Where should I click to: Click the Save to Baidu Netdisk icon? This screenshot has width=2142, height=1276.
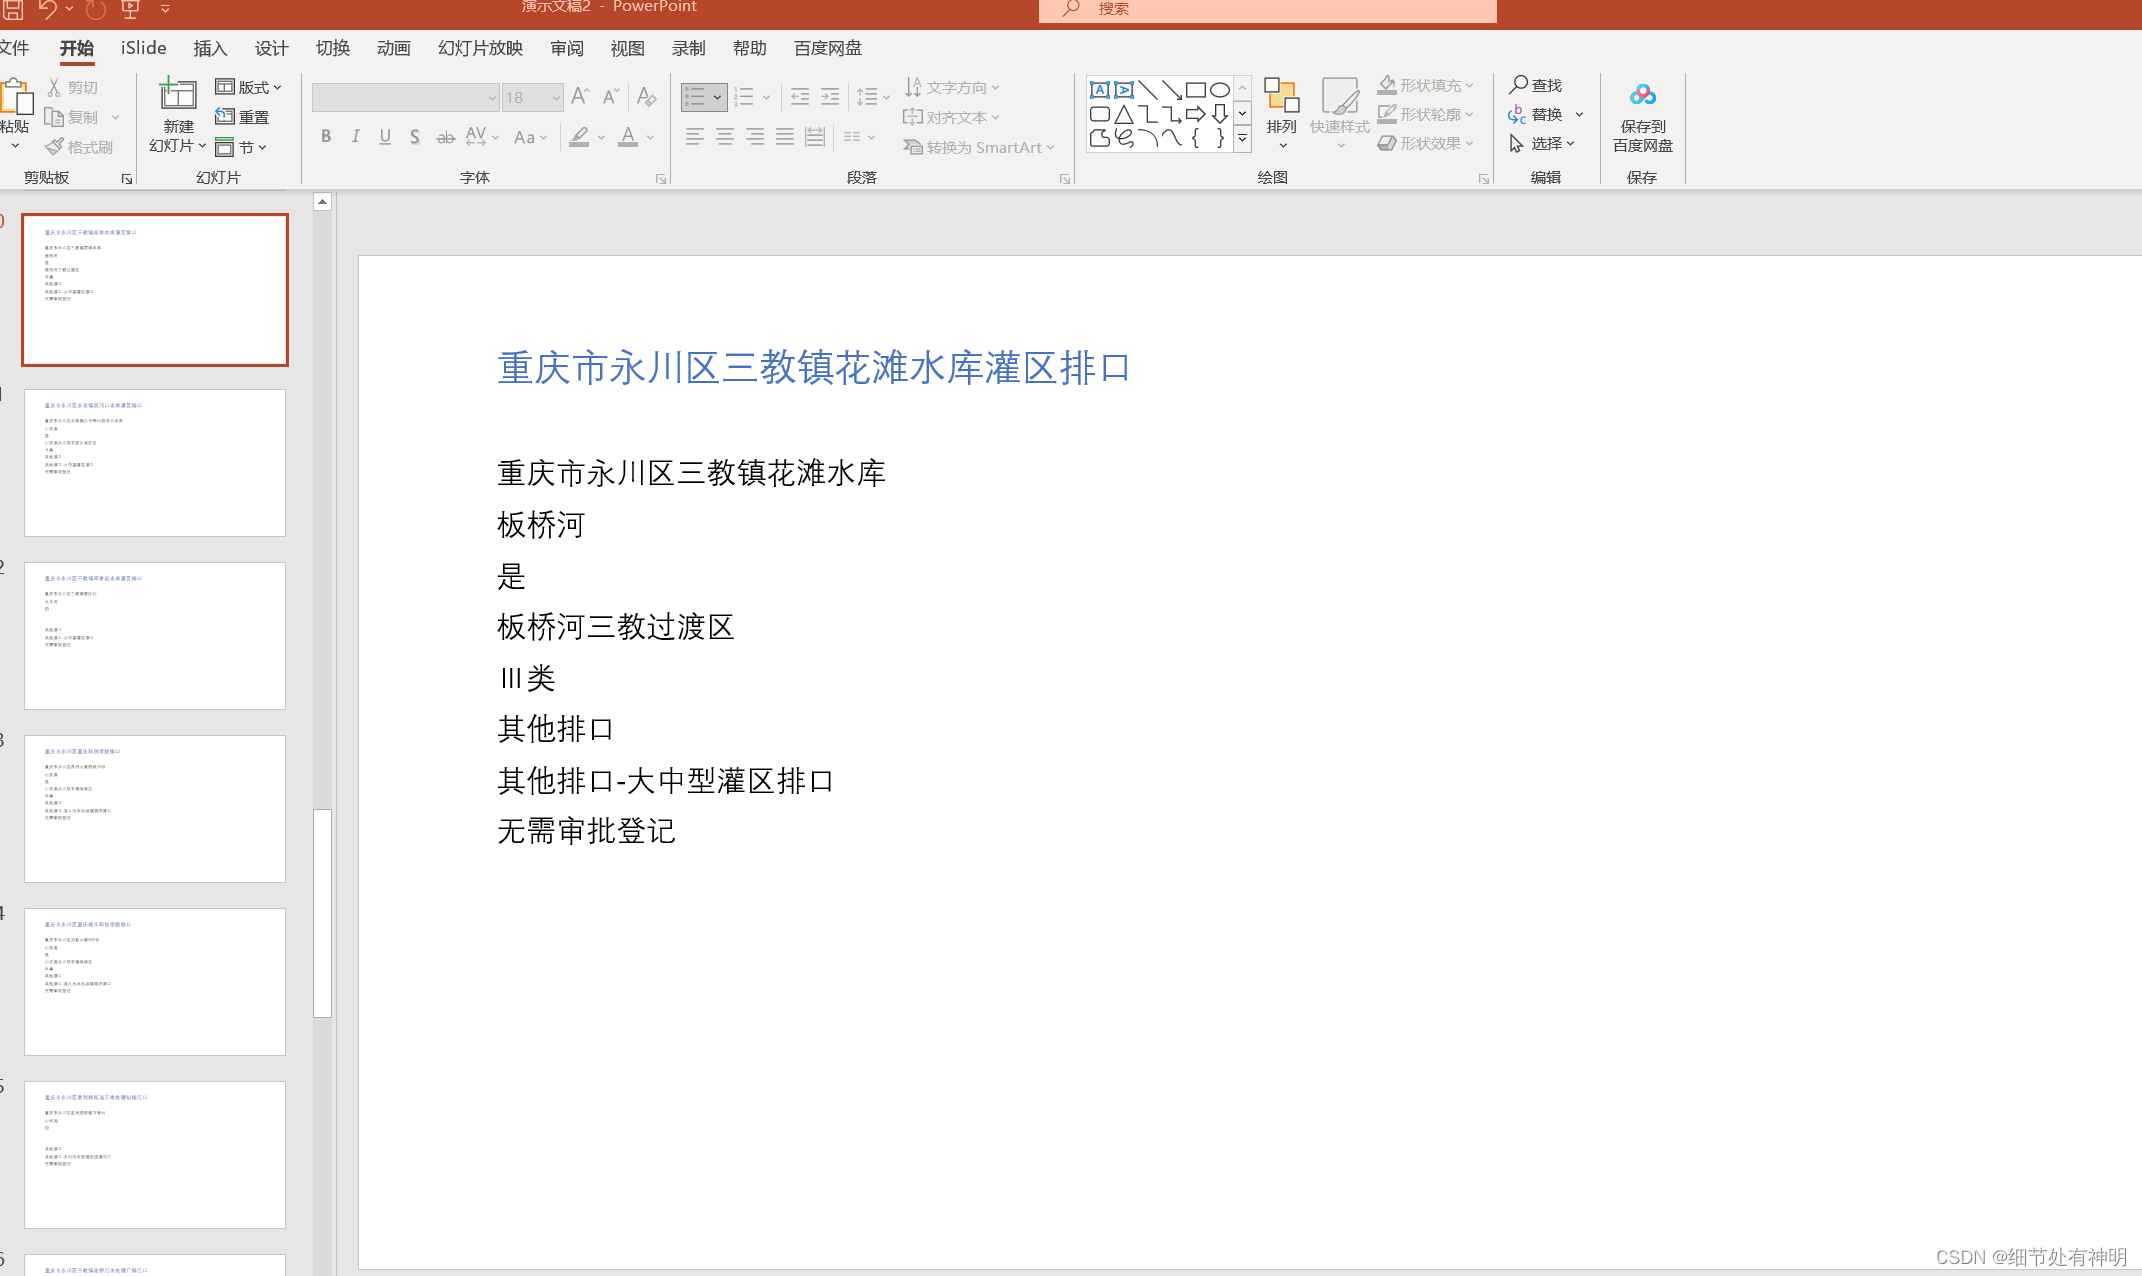coord(1642,96)
